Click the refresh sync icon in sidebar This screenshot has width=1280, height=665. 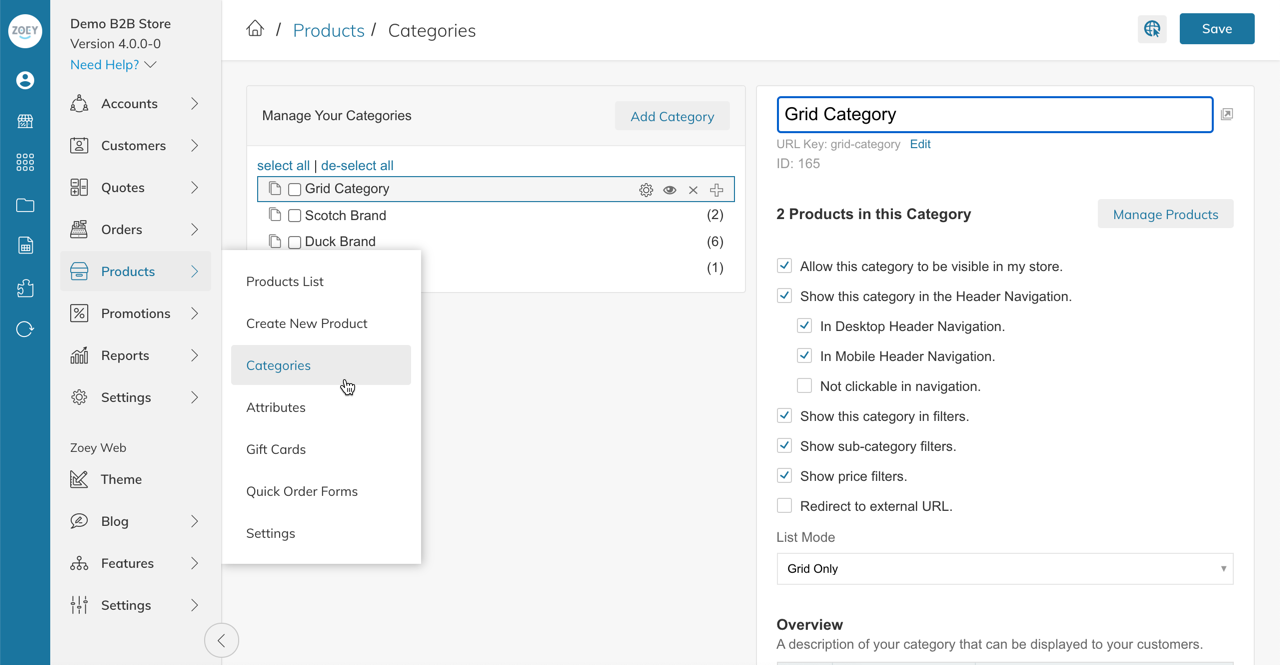click(x=25, y=329)
